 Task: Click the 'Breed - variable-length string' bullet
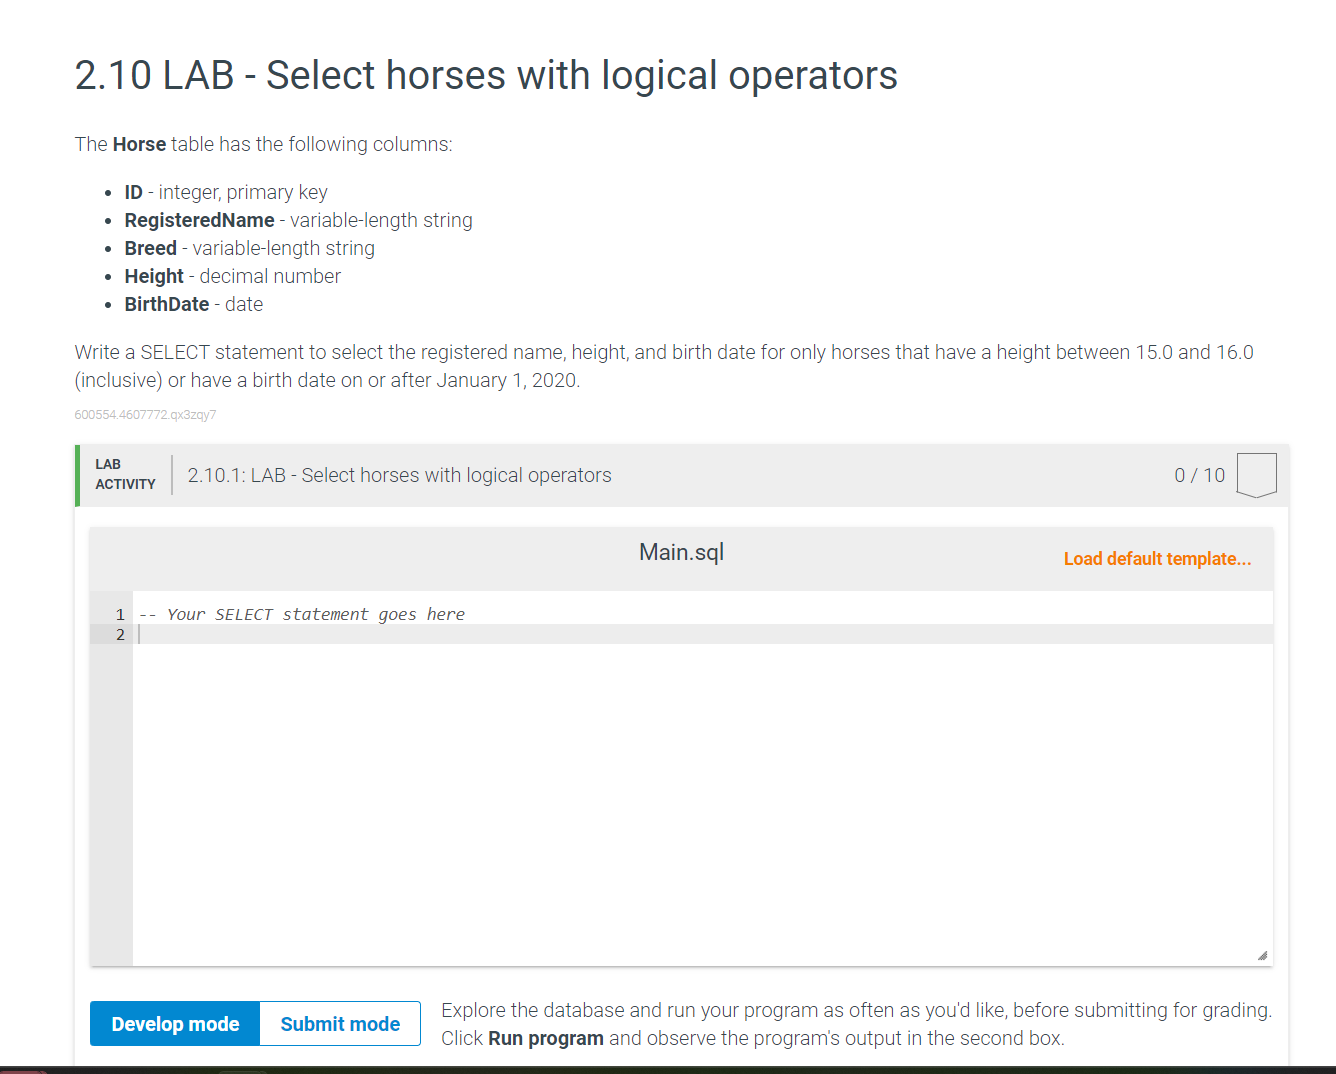pos(250,248)
